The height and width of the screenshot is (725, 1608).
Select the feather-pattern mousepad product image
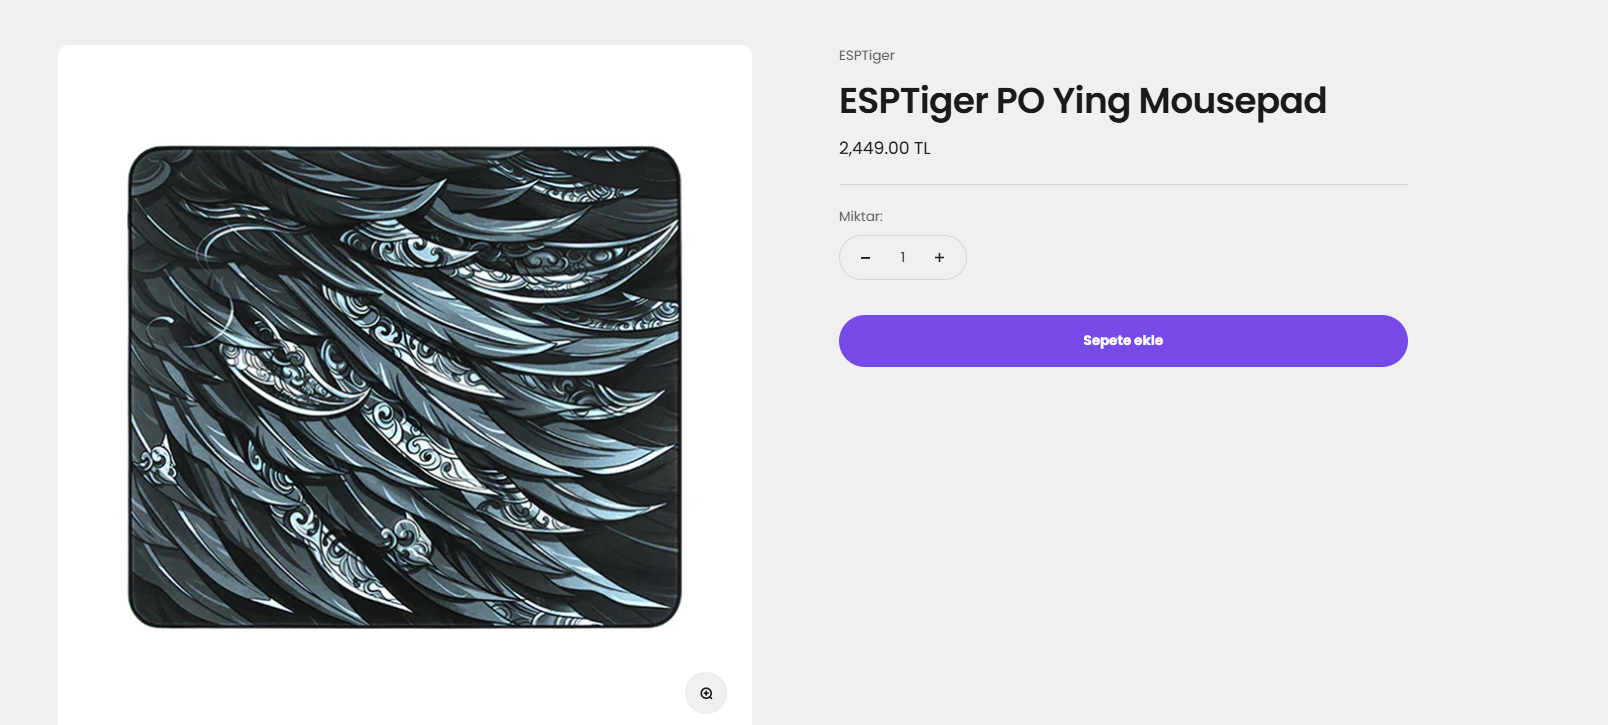pyautogui.click(x=405, y=387)
